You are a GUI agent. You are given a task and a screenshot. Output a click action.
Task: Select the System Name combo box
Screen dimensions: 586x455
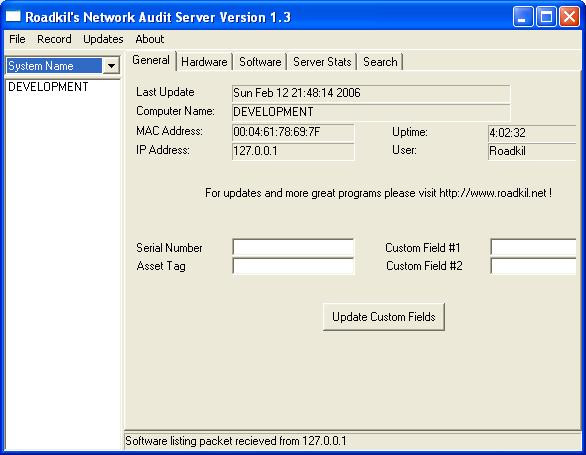click(63, 66)
